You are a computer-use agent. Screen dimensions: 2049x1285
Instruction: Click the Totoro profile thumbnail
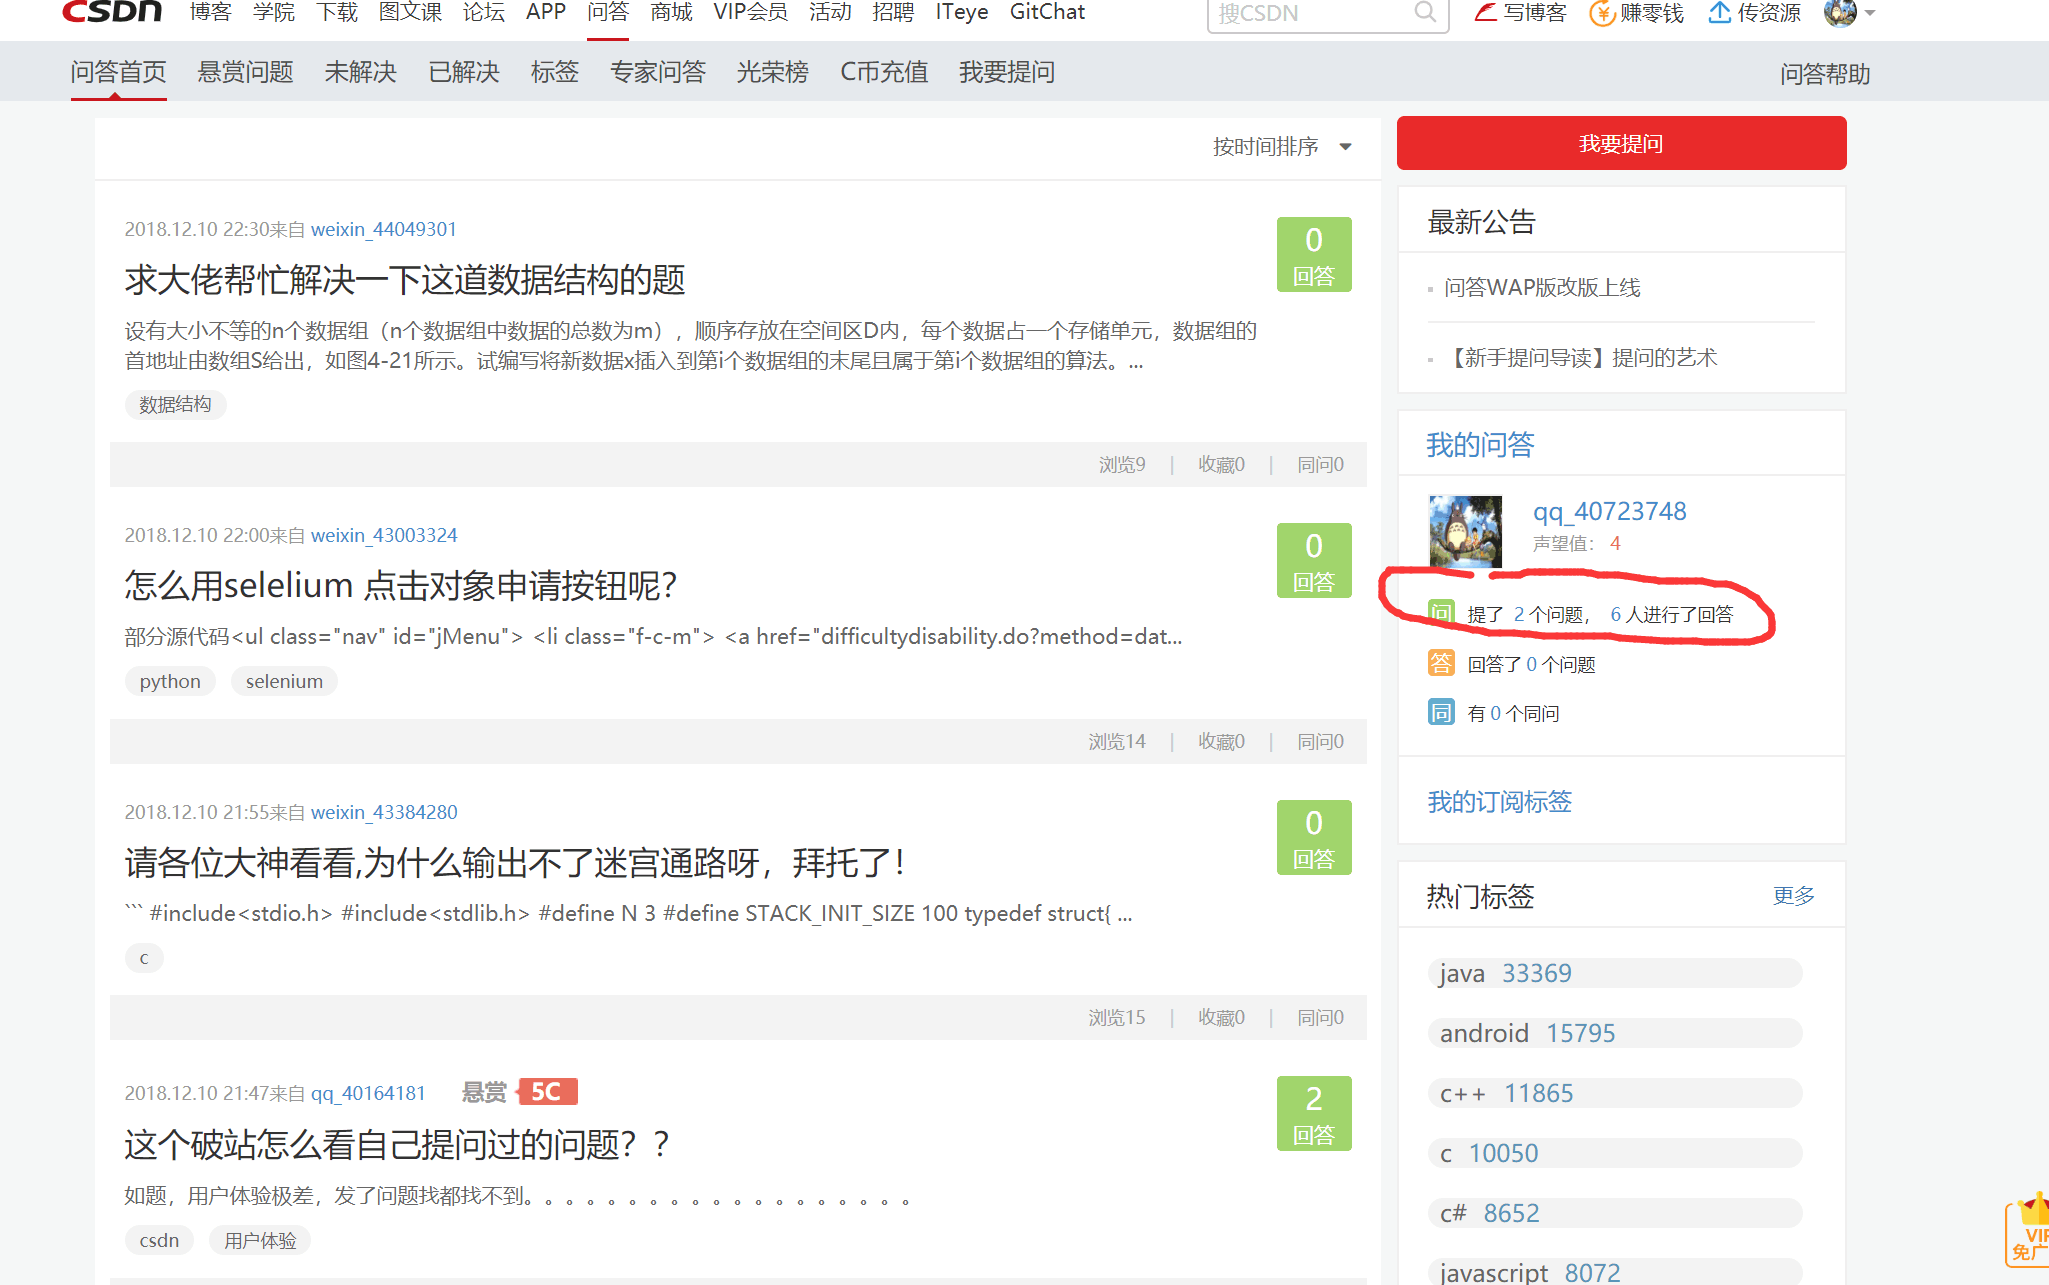coord(1465,531)
